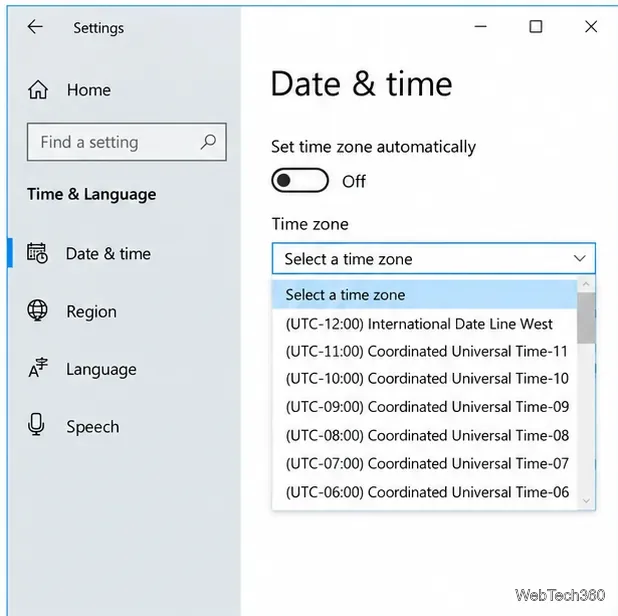Image resolution: width=618 pixels, height=616 pixels.
Task: Click the list's scroll up arrow
Action: [x=586, y=284]
